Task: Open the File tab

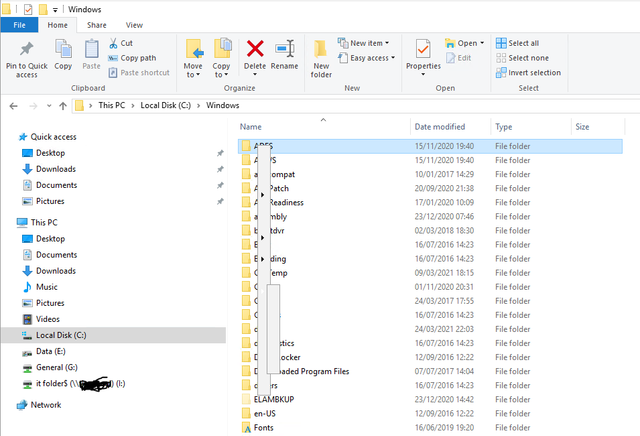Action: coord(20,25)
